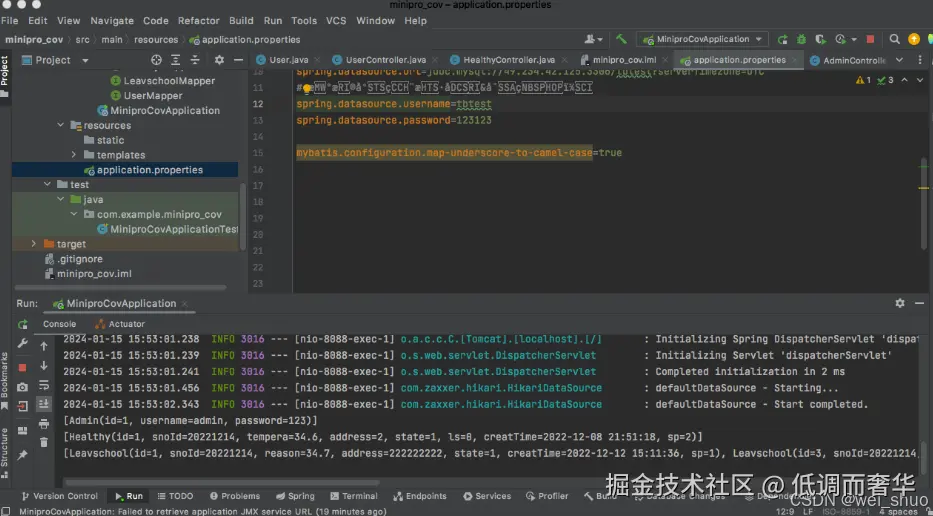
Task: Open the VCS menu
Action: (336, 21)
